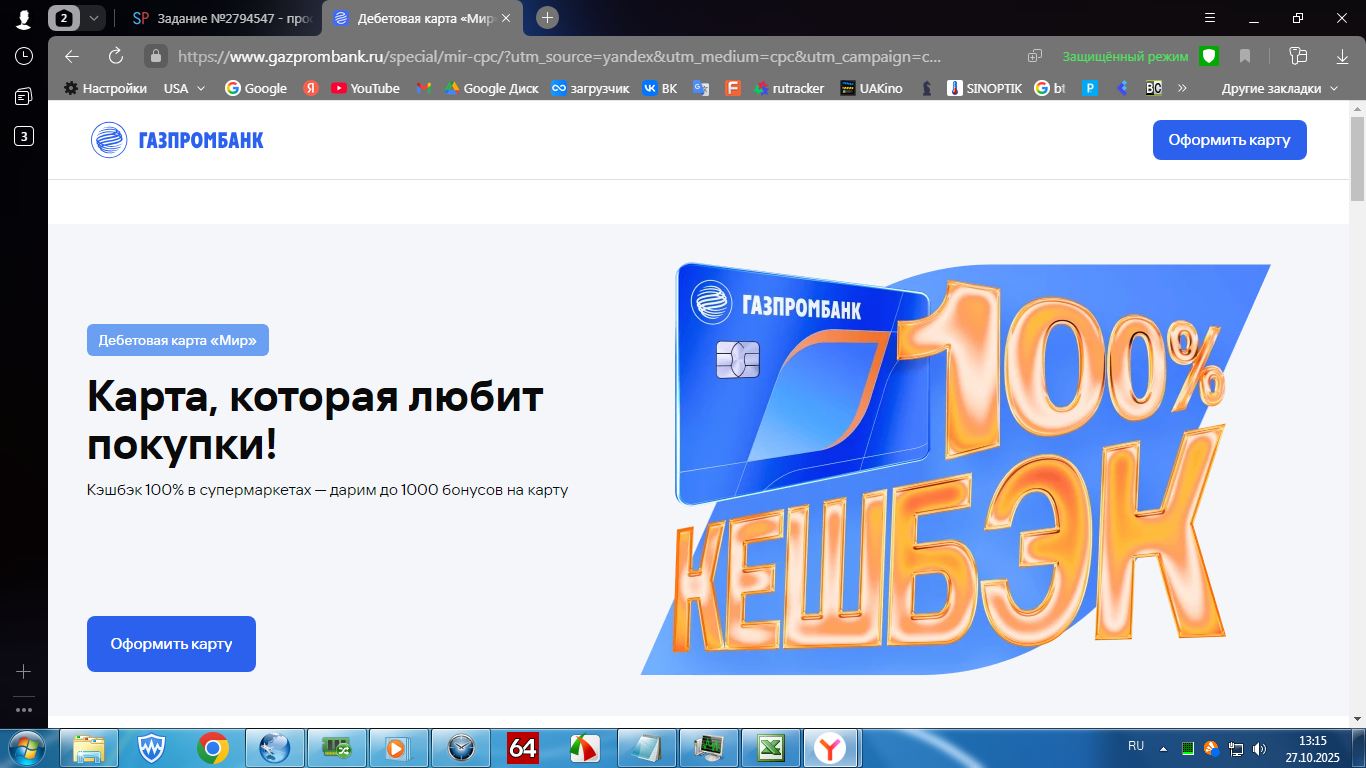This screenshot has width=1366, height=768.
Task: Open the Google bookmark
Action: tap(256, 88)
